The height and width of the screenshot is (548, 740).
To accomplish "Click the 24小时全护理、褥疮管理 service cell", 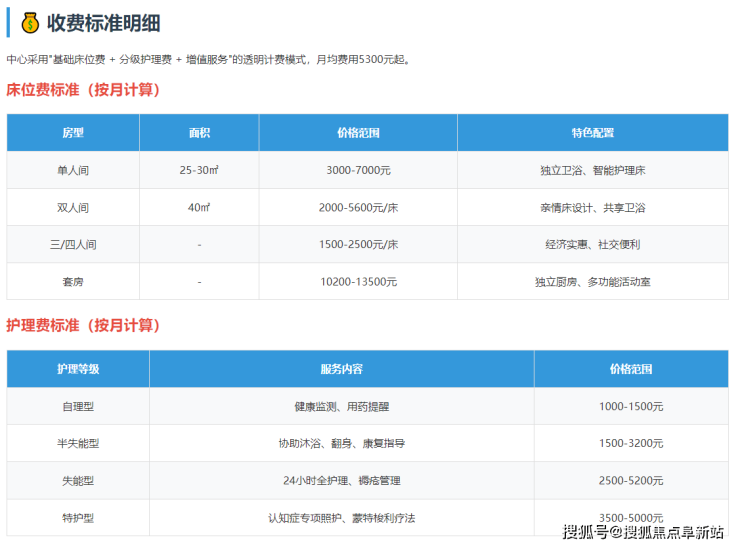I will [x=341, y=481].
